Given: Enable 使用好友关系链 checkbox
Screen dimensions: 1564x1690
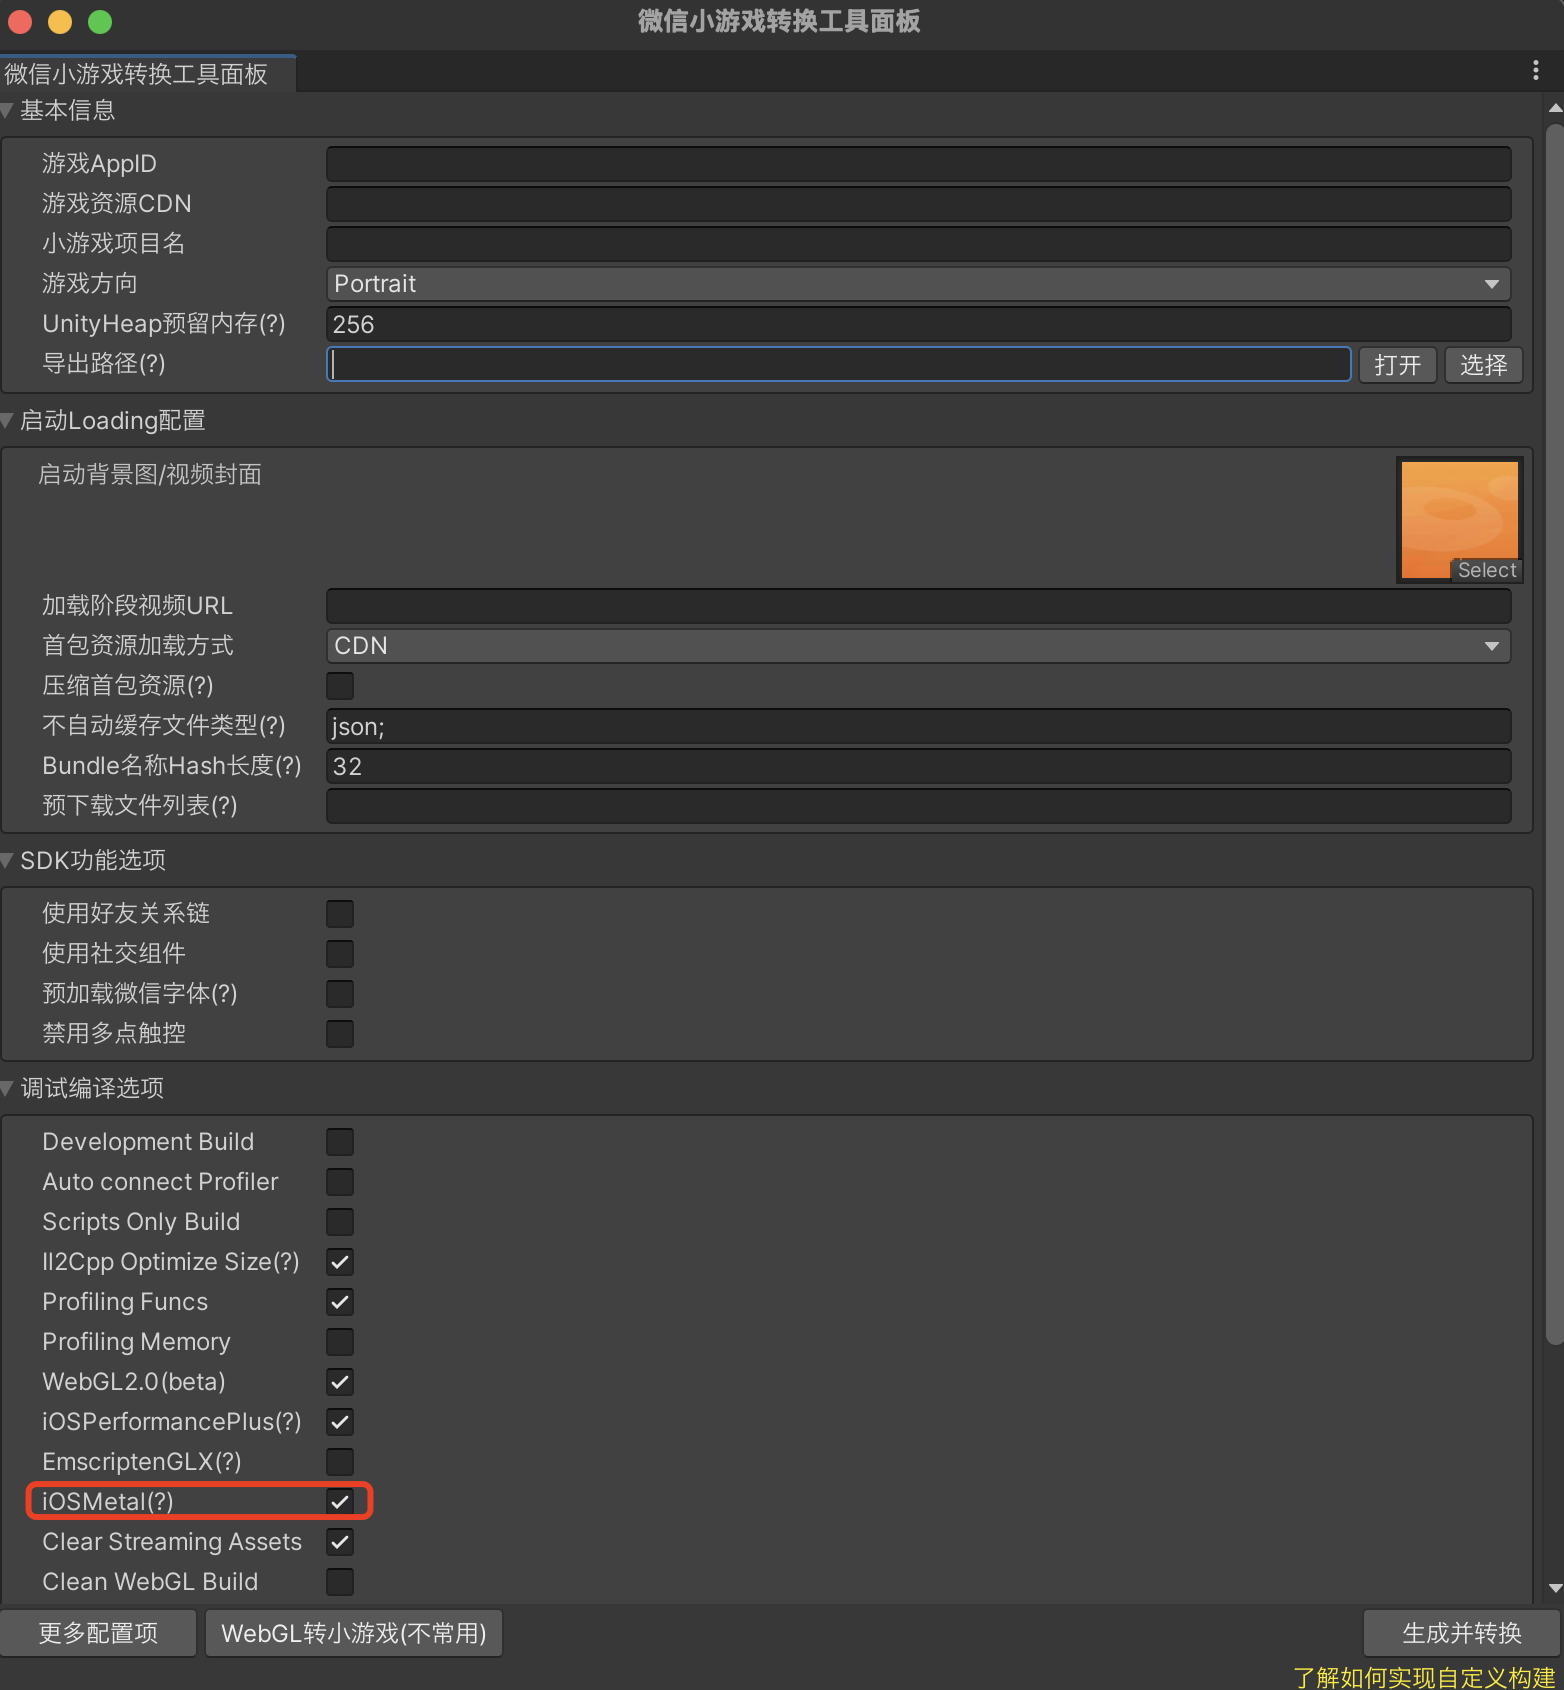Looking at the screenshot, I should click(340, 914).
